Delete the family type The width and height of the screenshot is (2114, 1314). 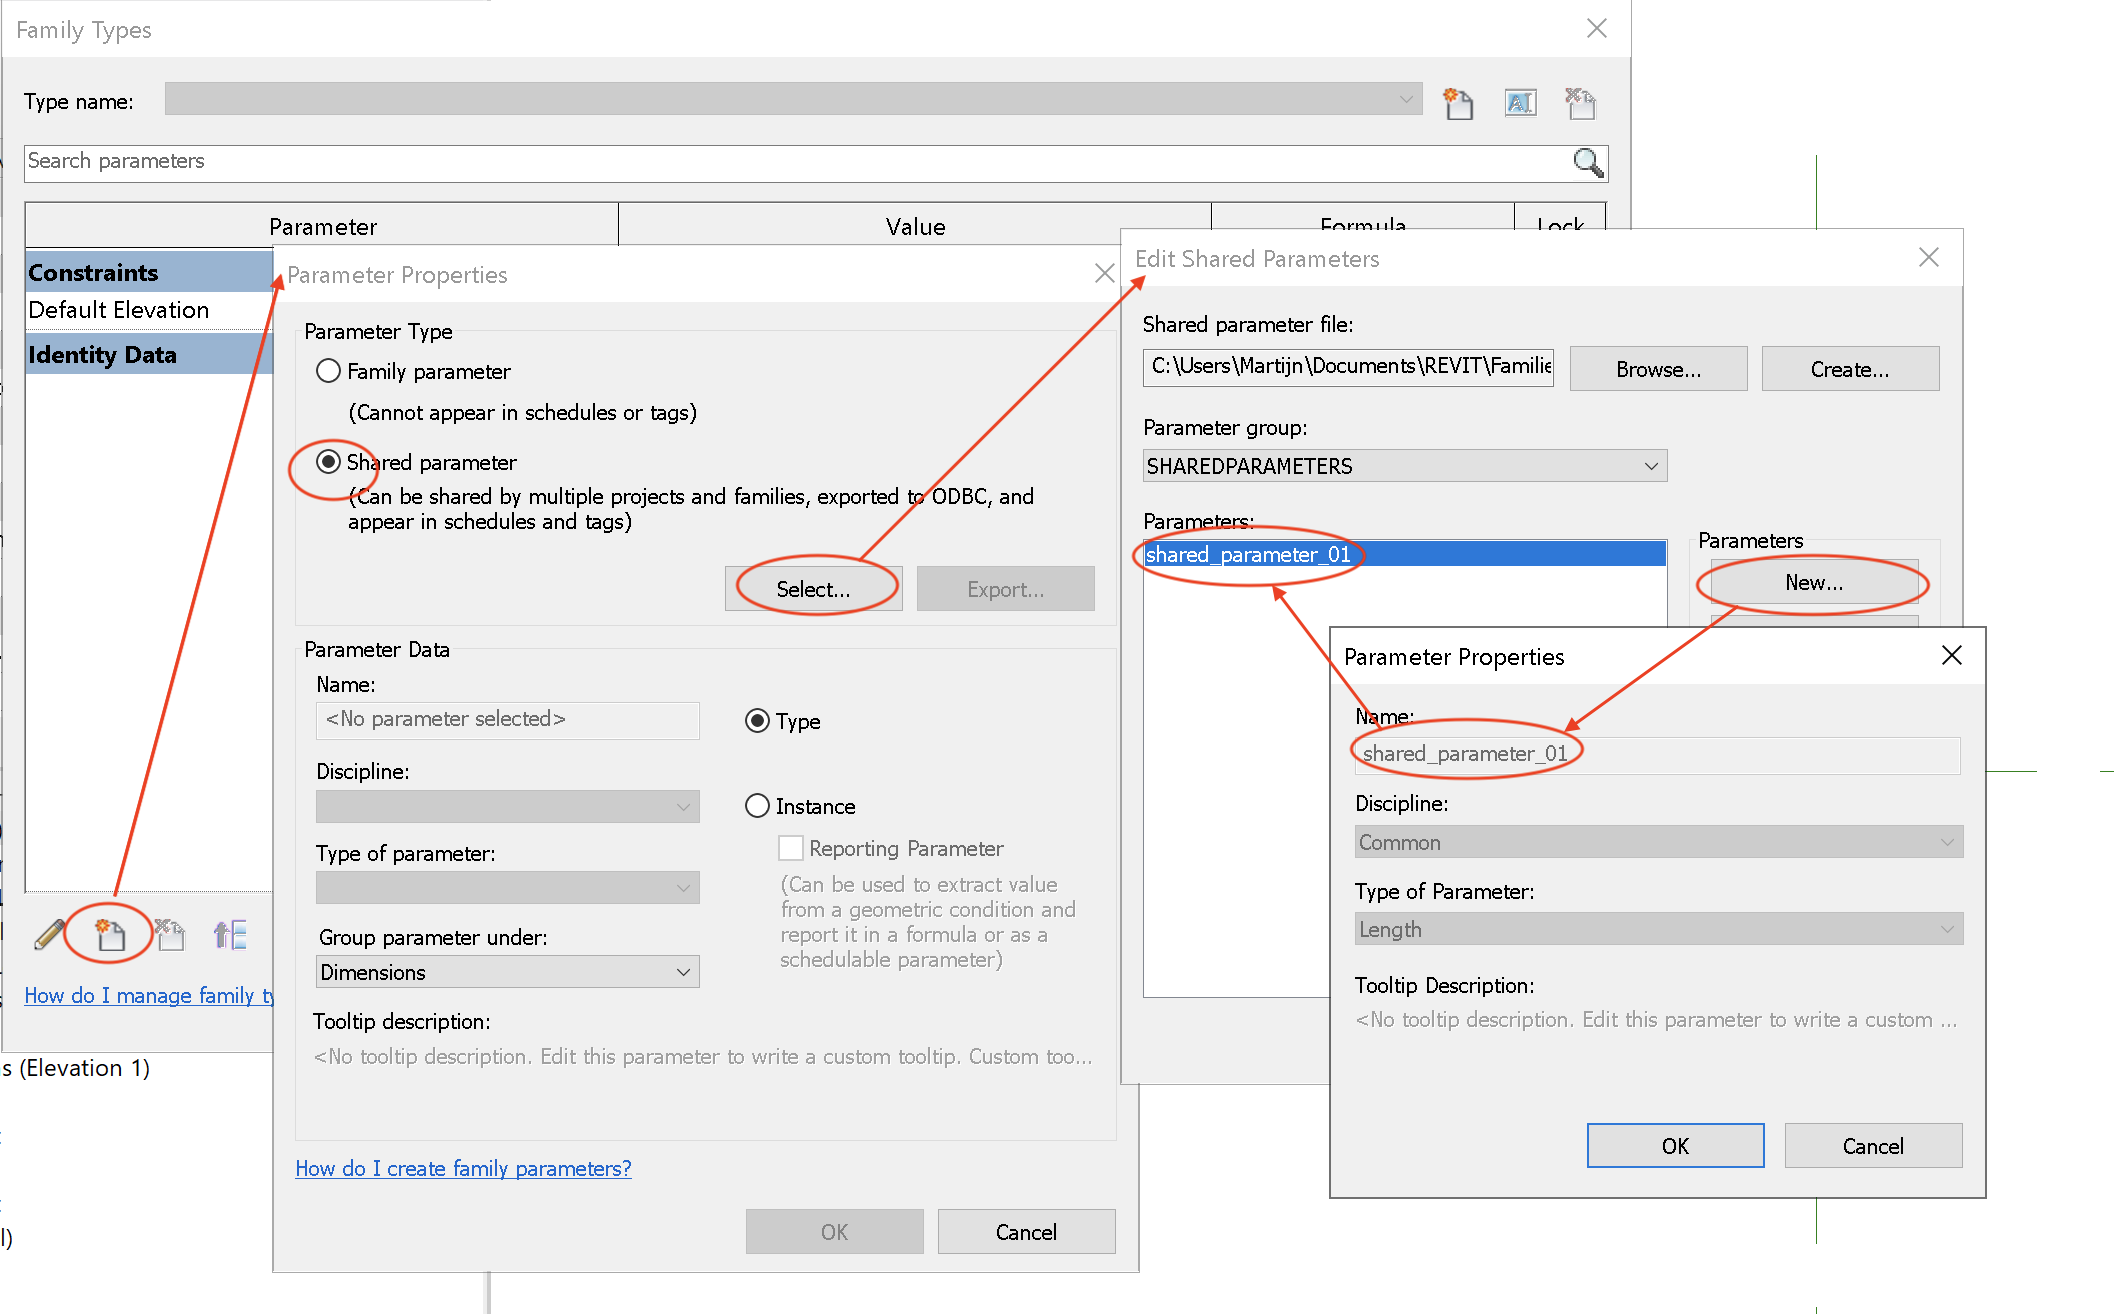[x=1580, y=101]
